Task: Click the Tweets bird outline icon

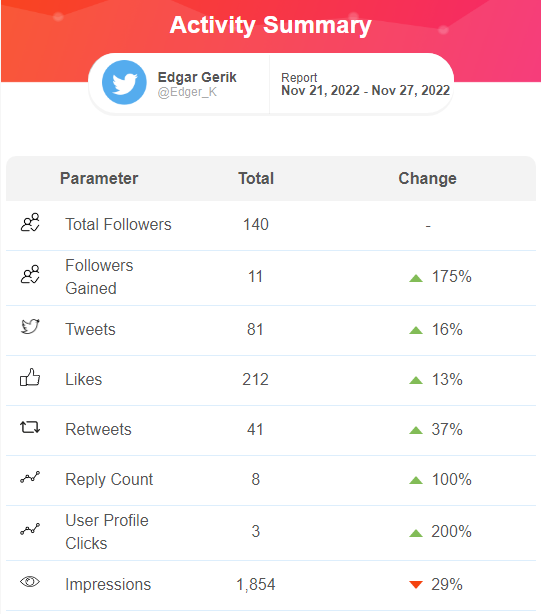Action: tap(30, 327)
